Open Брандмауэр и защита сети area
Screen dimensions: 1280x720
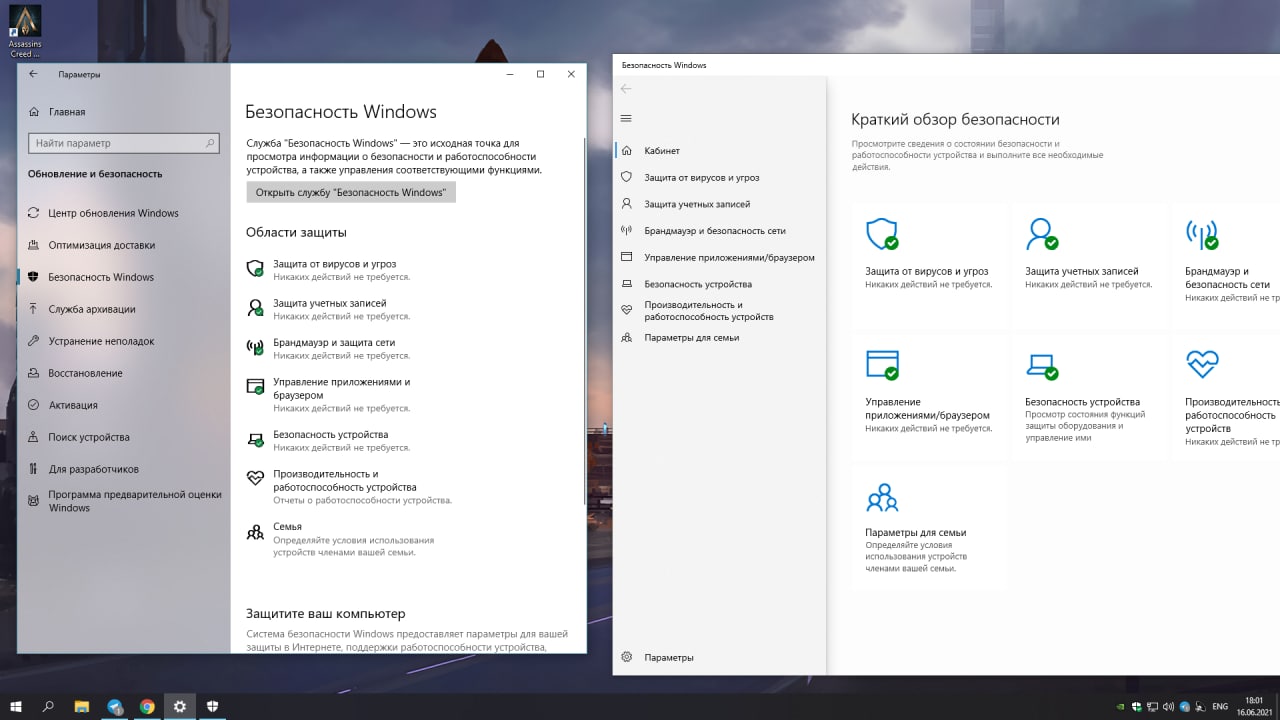point(330,348)
